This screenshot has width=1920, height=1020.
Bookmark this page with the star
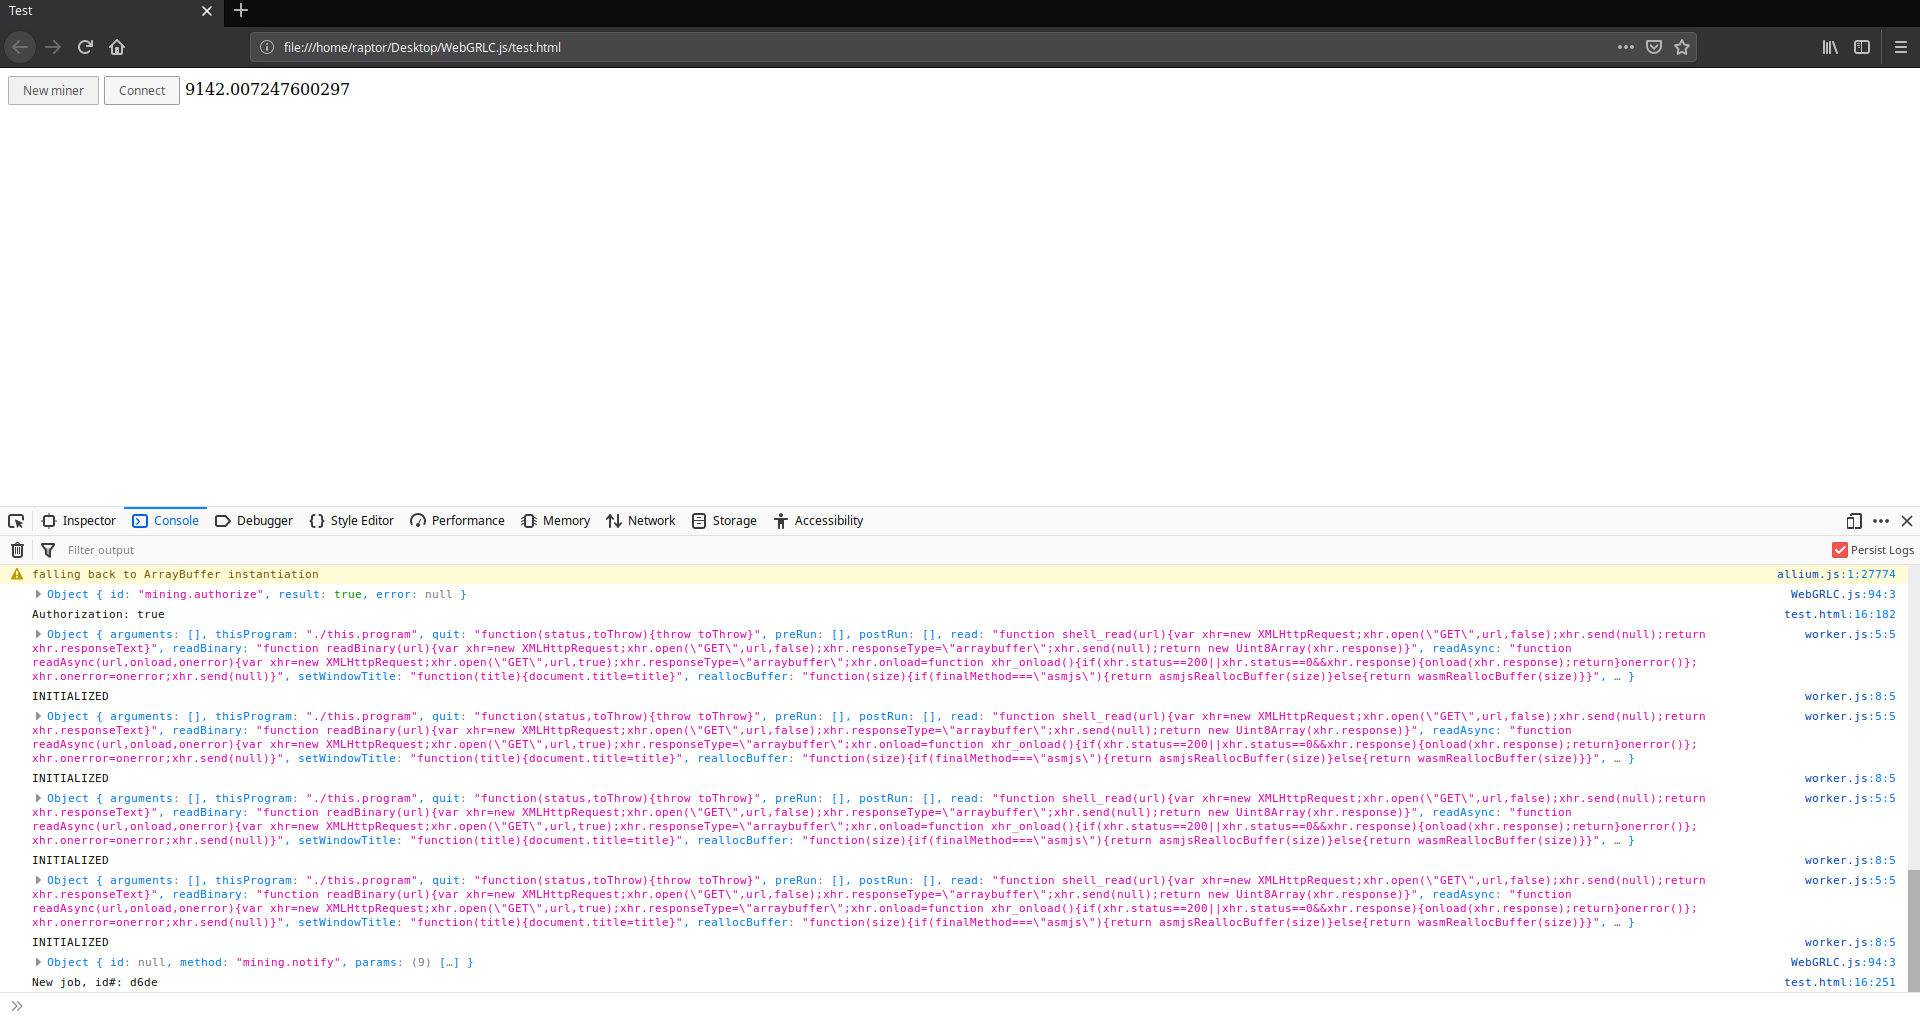click(x=1682, y=47)
